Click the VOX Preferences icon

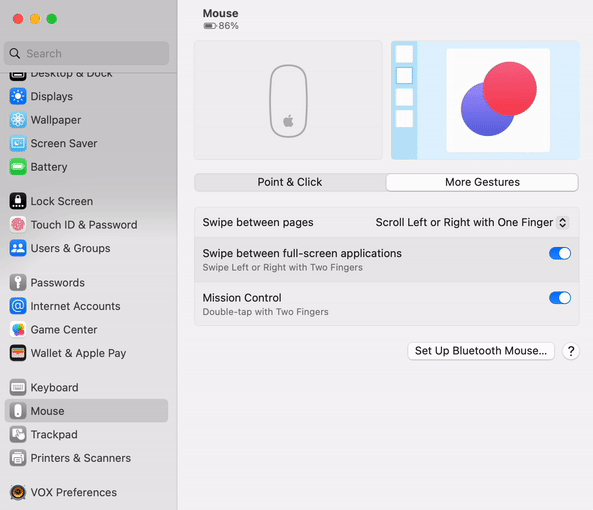tap(18, 492)
